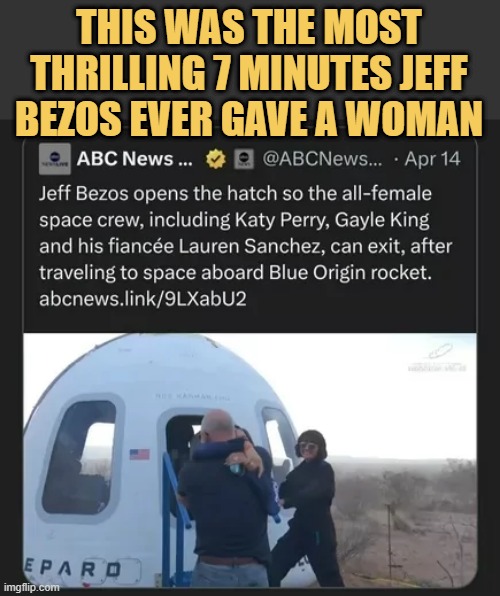Click the large left capsule window
500x596 pixels.
79,460
